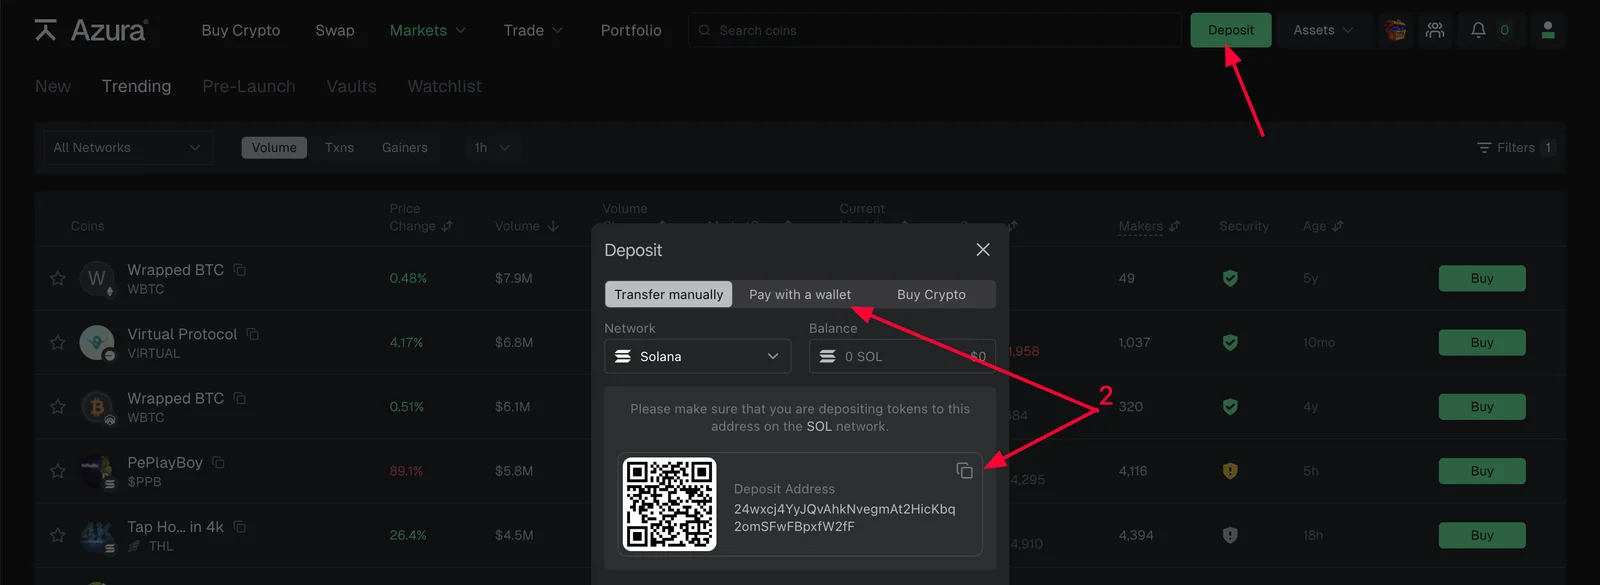
Task: Star the Wrapped BTC row showing 0.48%
Action: click(58, 278)
